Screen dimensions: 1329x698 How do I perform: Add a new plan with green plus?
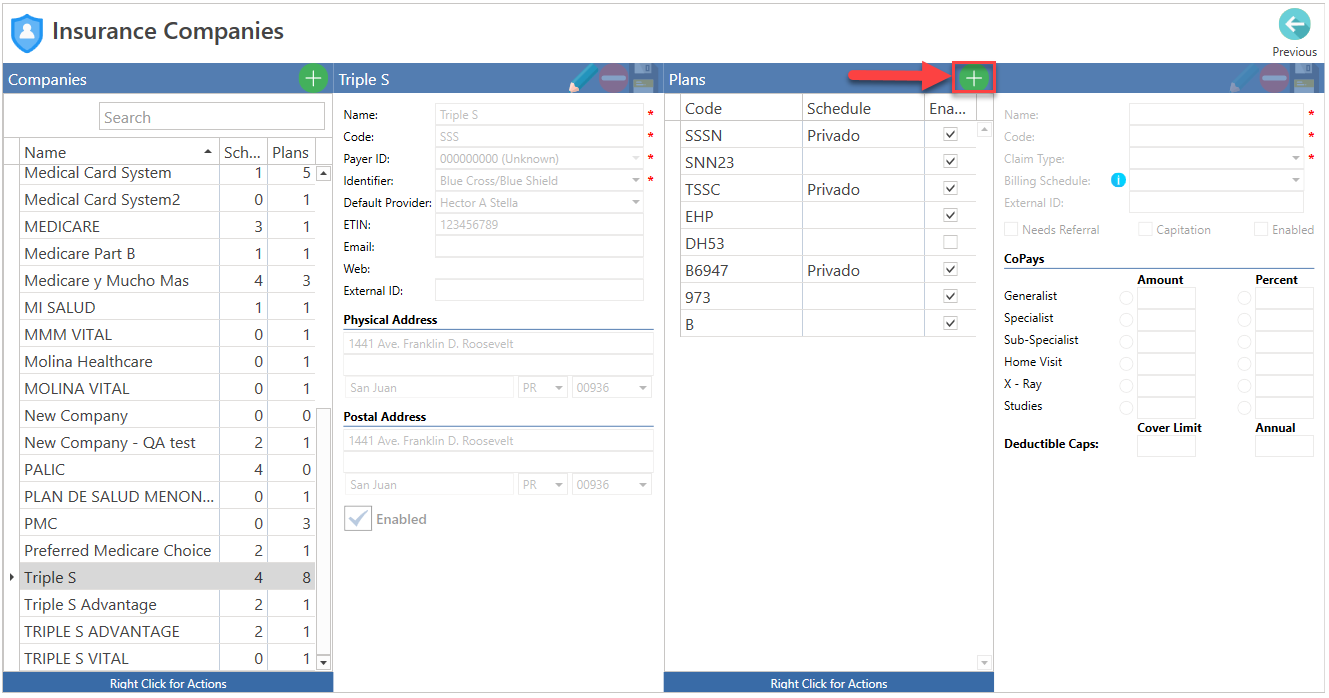(974, 78)
